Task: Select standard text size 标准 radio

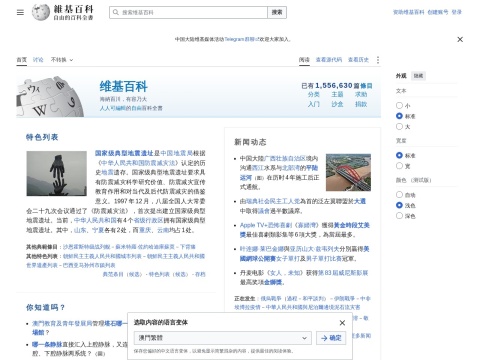Action: [399, 116]
